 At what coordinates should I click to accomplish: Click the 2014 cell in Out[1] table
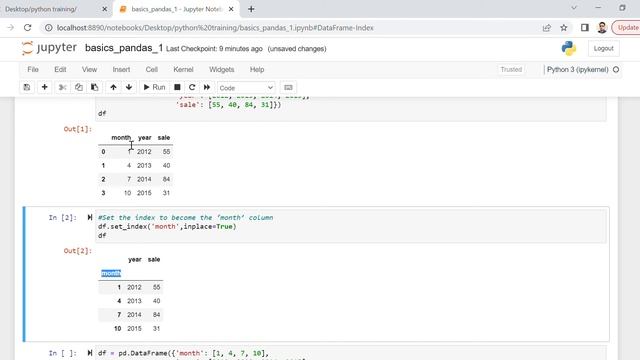[x=144, y=179]
